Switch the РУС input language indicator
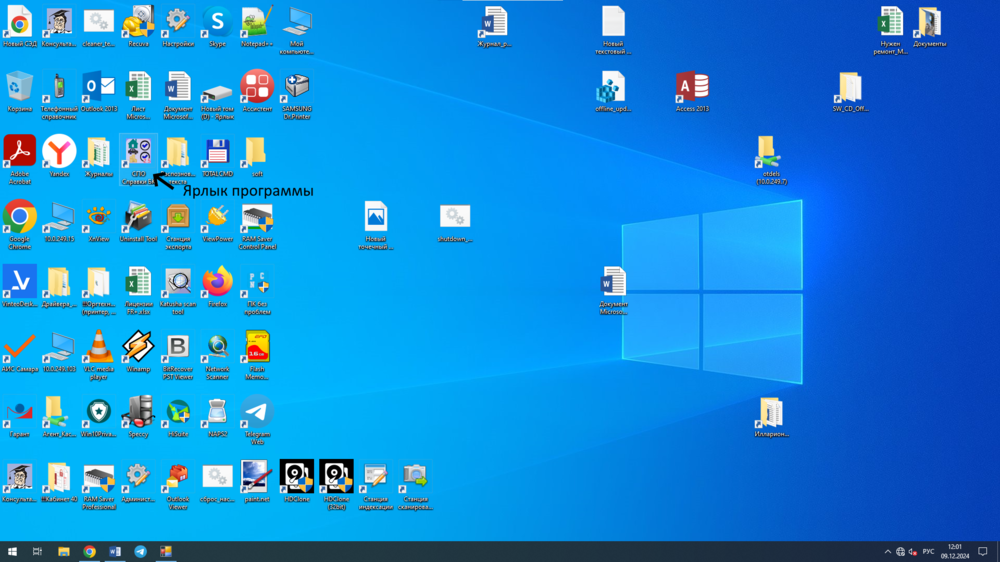 point(928,552)
